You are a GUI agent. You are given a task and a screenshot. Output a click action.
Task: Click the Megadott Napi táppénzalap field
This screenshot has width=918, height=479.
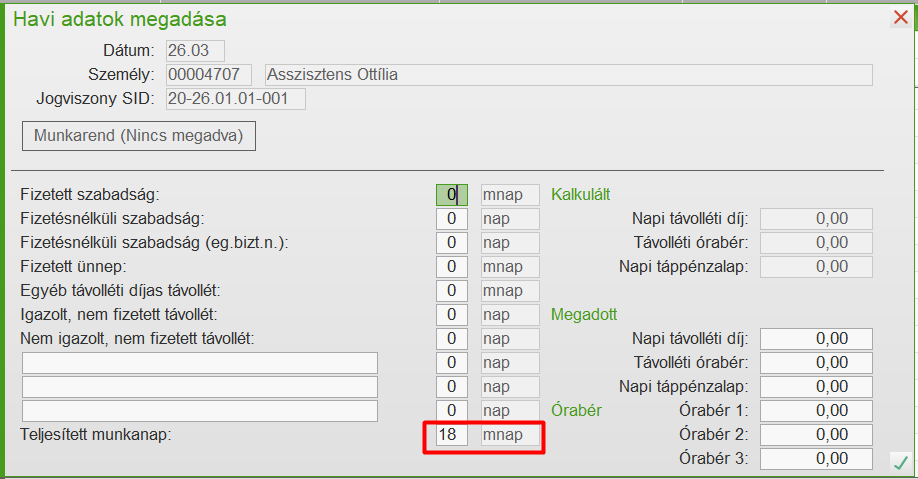pos(816,387)
